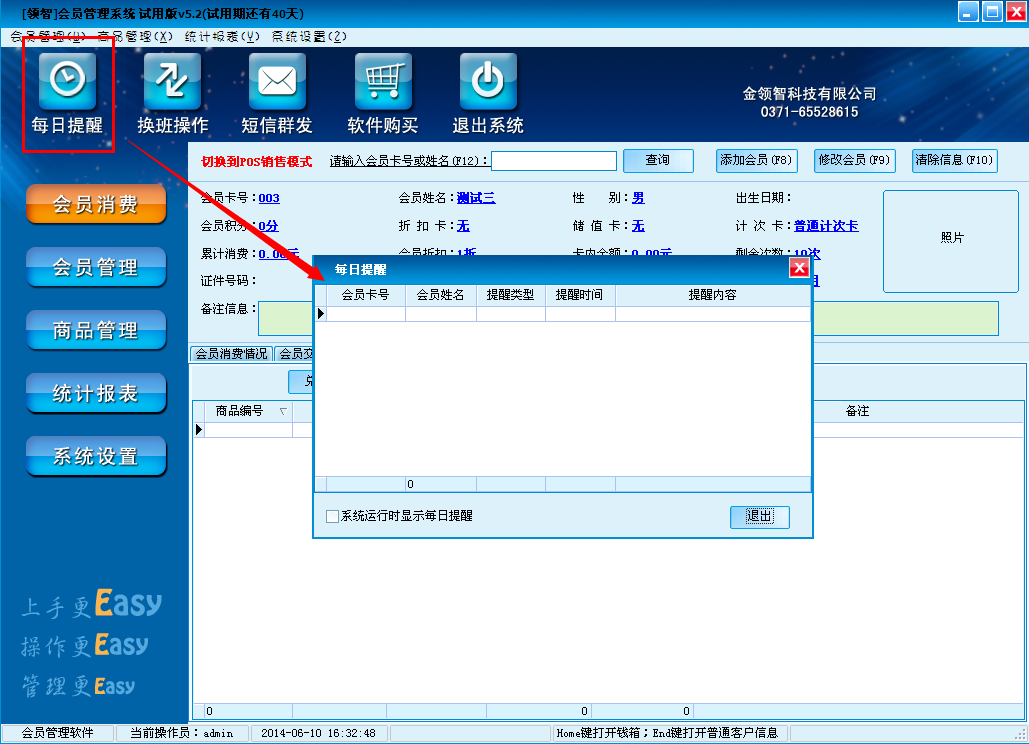
Task: Select 会员管理 in the left sidebar
Action: (x=96, y=268)
